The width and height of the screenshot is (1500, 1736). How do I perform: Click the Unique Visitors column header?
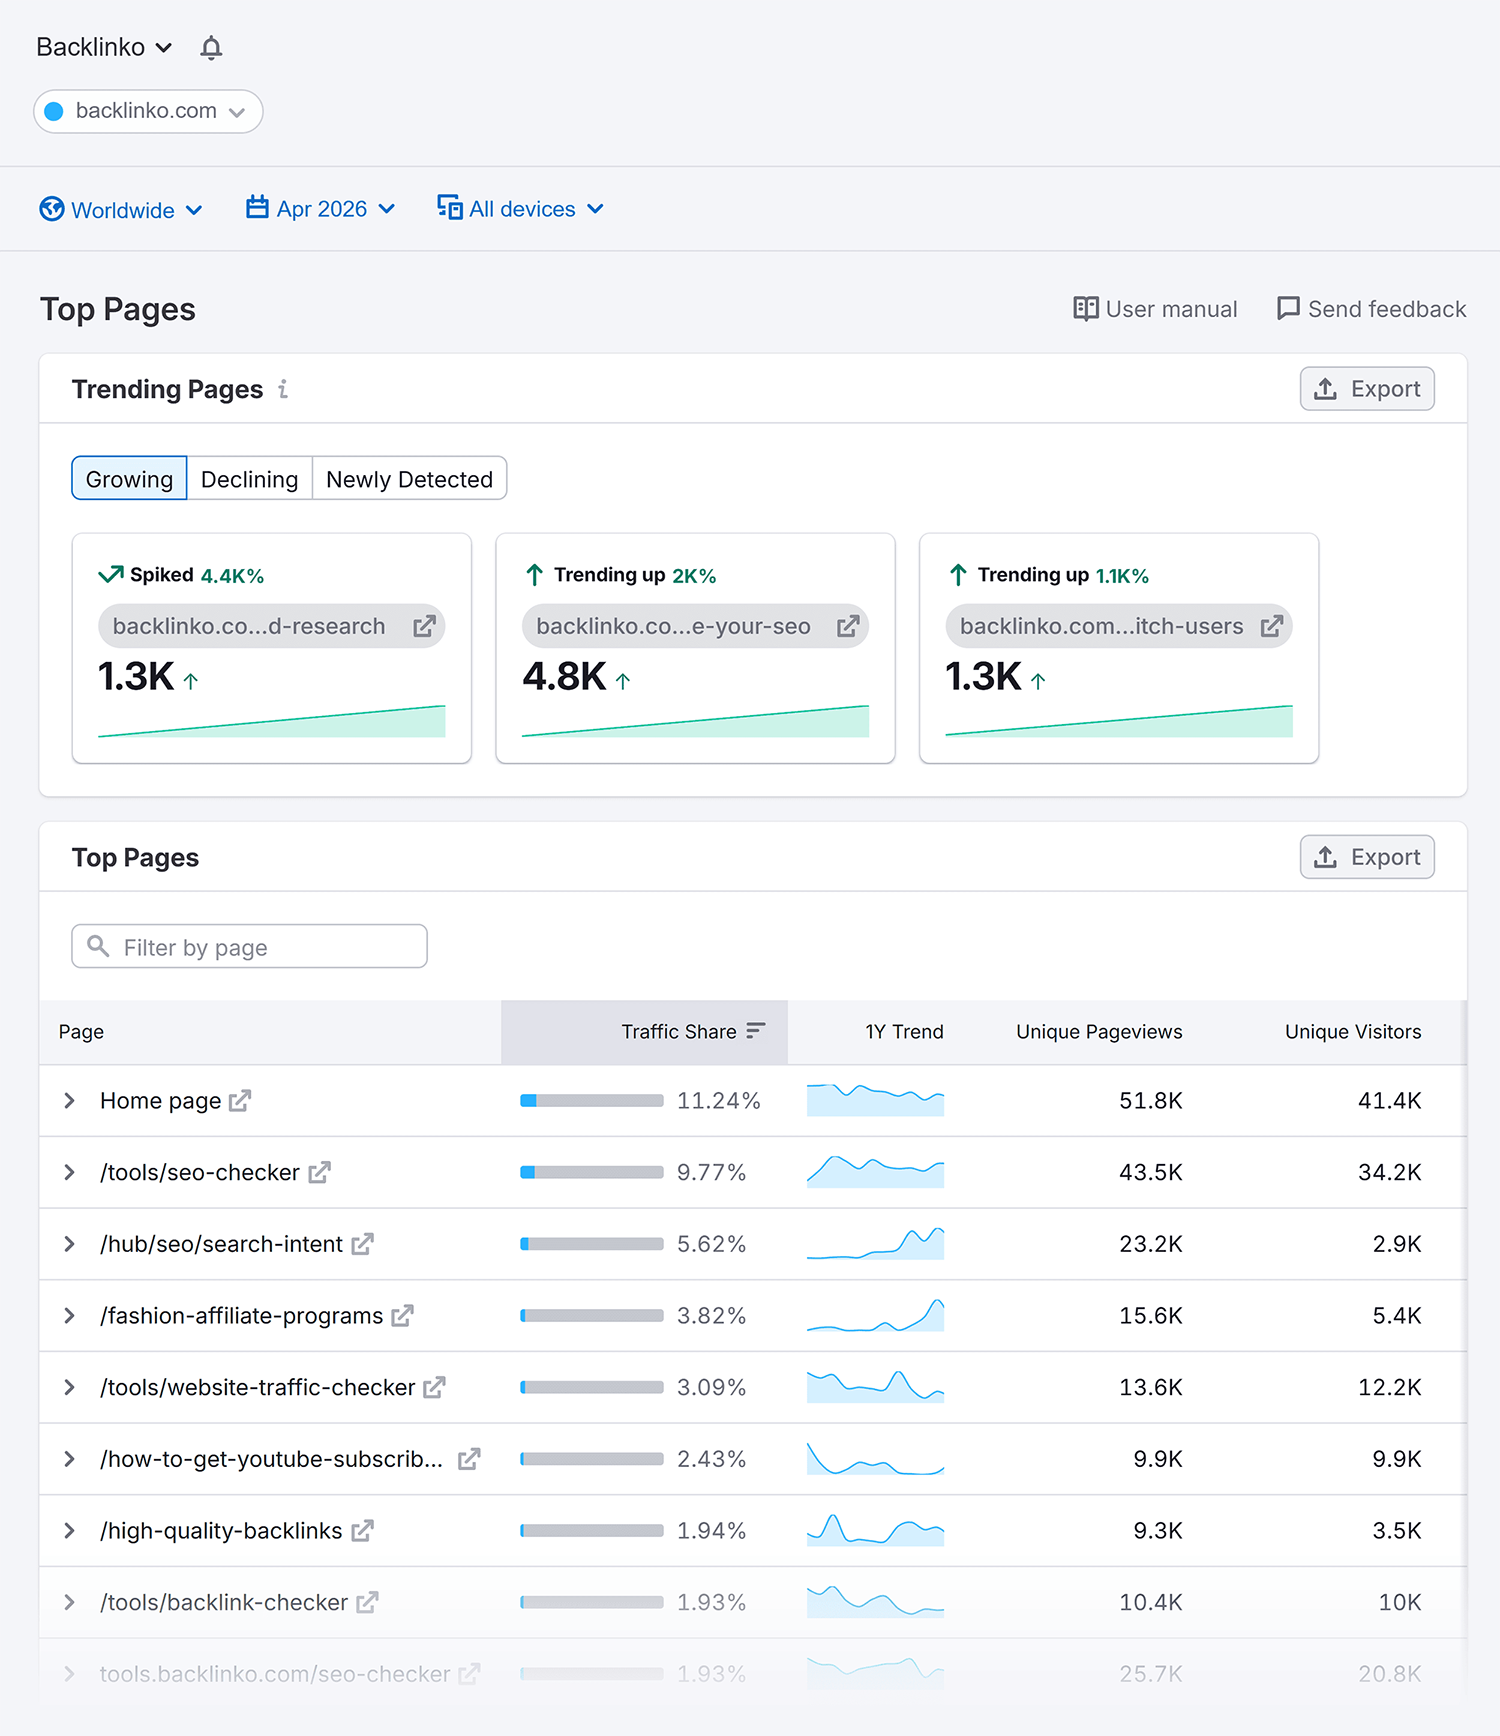(1353, 1032)
